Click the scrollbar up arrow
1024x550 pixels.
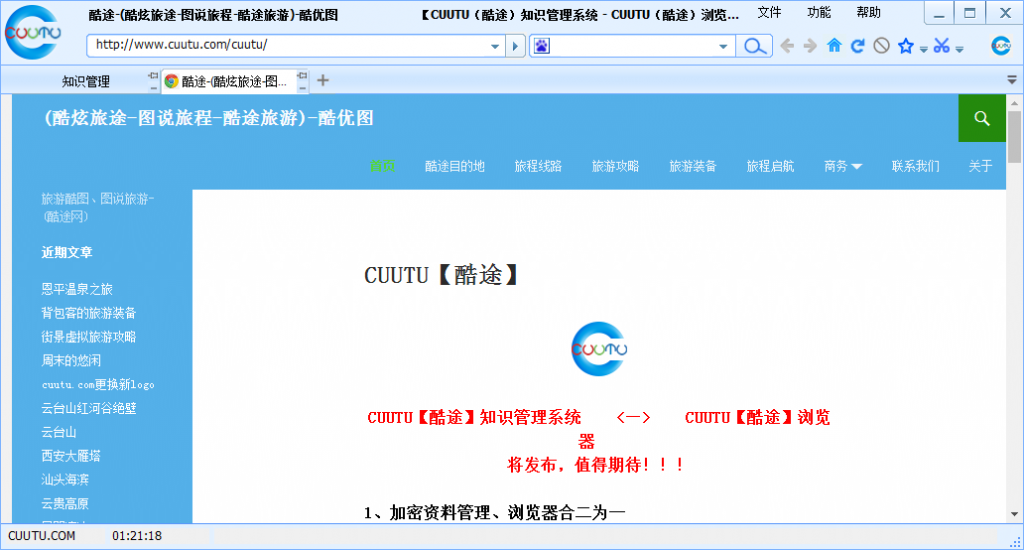tap(1014, 103)
